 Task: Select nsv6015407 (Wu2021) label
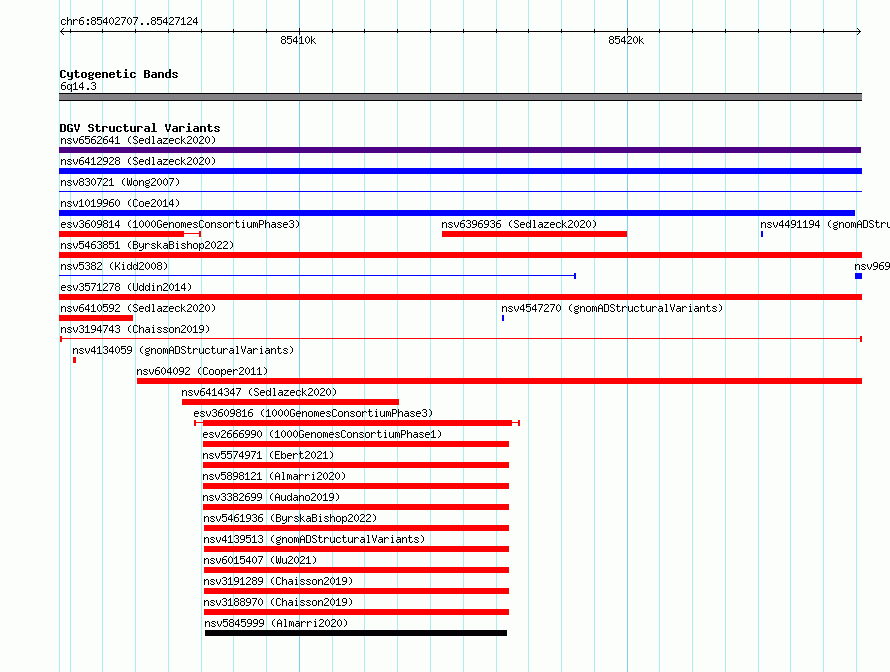point(260,560)
